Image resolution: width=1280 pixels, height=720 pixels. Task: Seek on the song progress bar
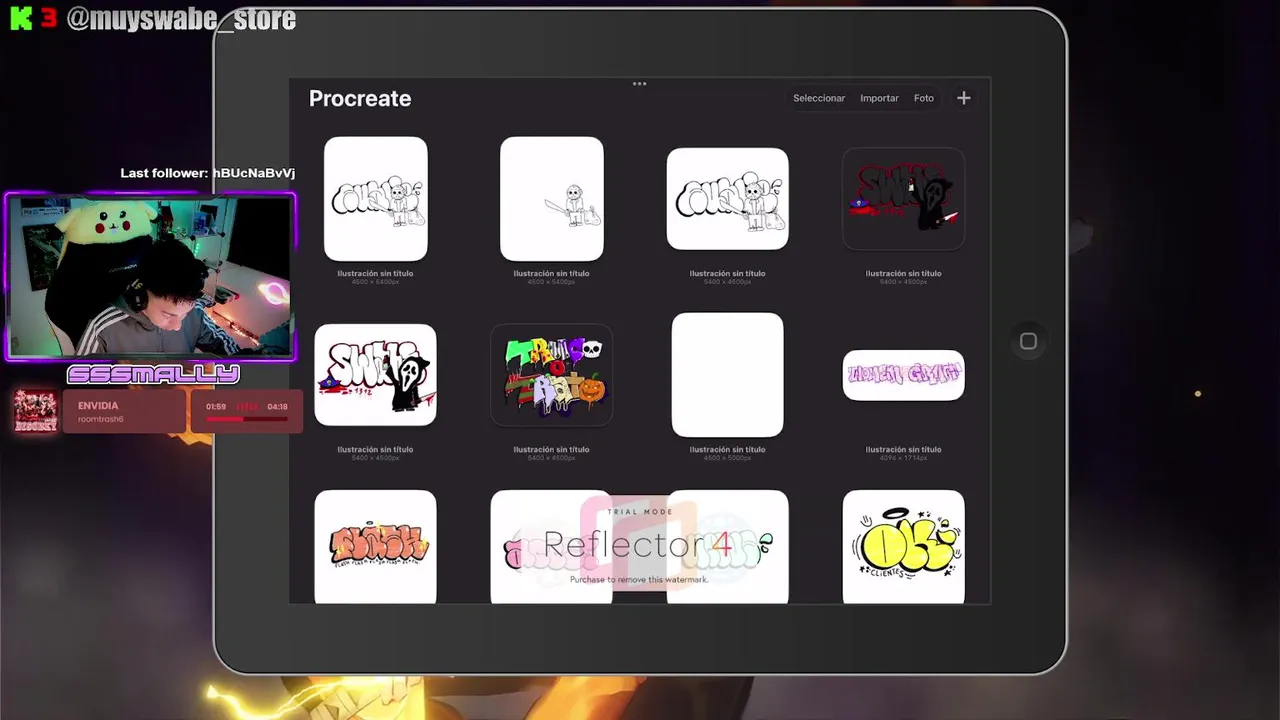(x=247, y=419)
